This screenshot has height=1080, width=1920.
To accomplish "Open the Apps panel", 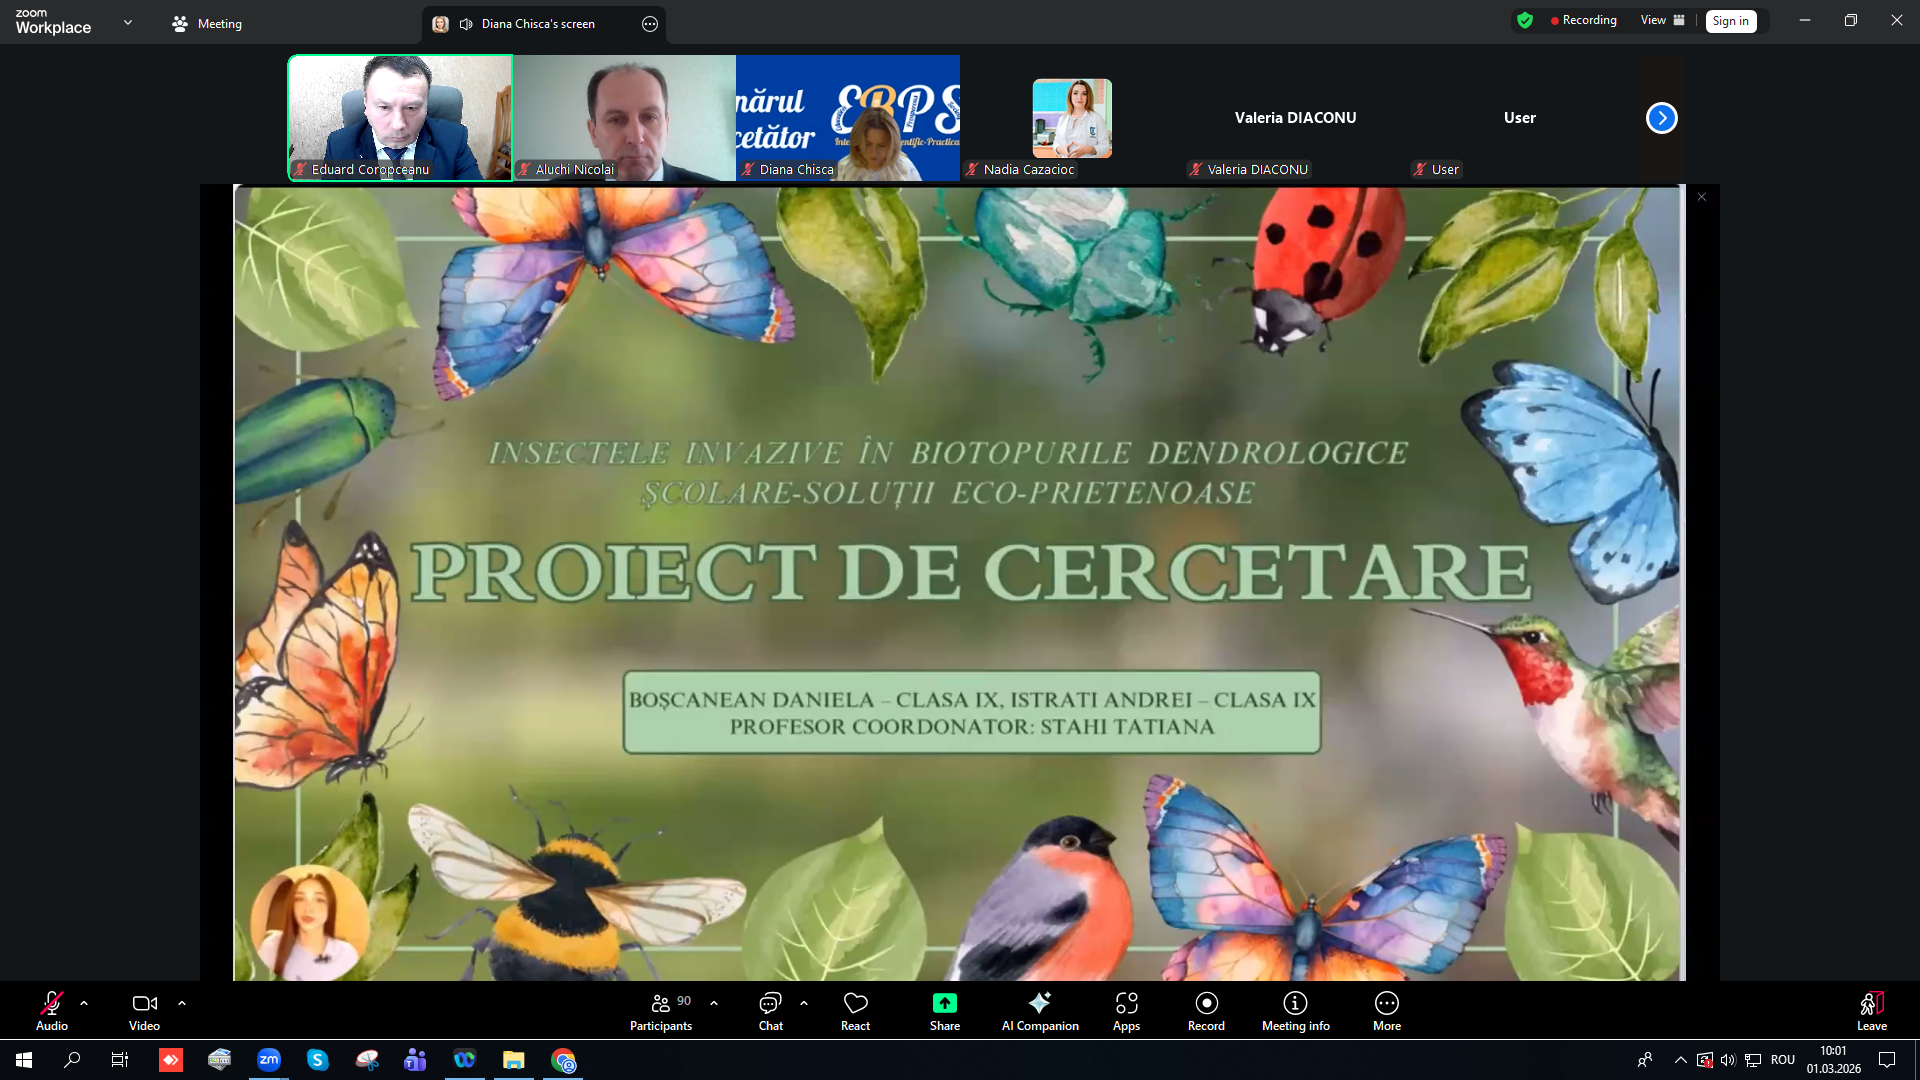I will click(x=1126, y=1009).
